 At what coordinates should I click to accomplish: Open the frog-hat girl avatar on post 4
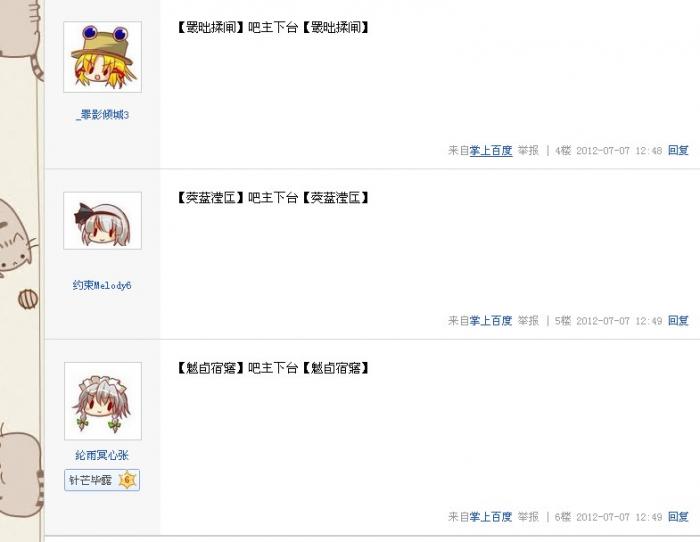103,57
